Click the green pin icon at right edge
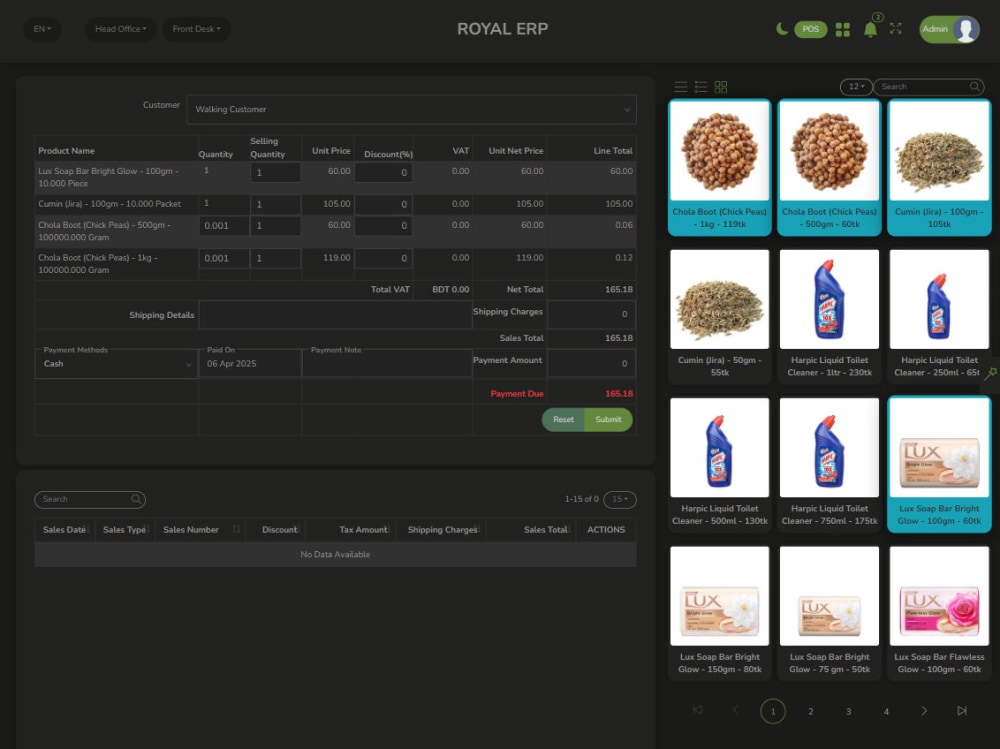The width and height of the screenshot is (1000, 749). [990, 373]
